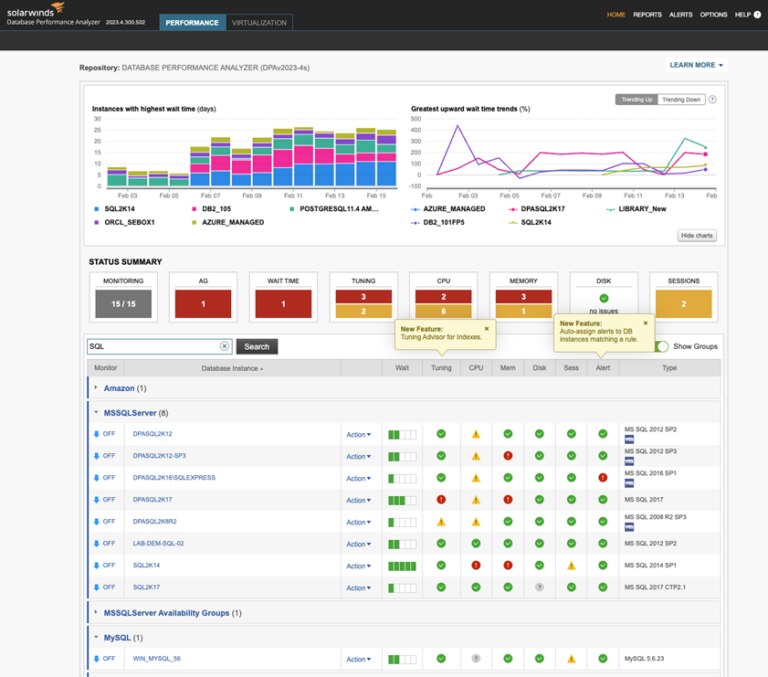This screenshot has height=677, width=768.
Task: Click the Tuning OK icon for LAB-DEM-SQL-02
Action: click(x=441, y=543)
